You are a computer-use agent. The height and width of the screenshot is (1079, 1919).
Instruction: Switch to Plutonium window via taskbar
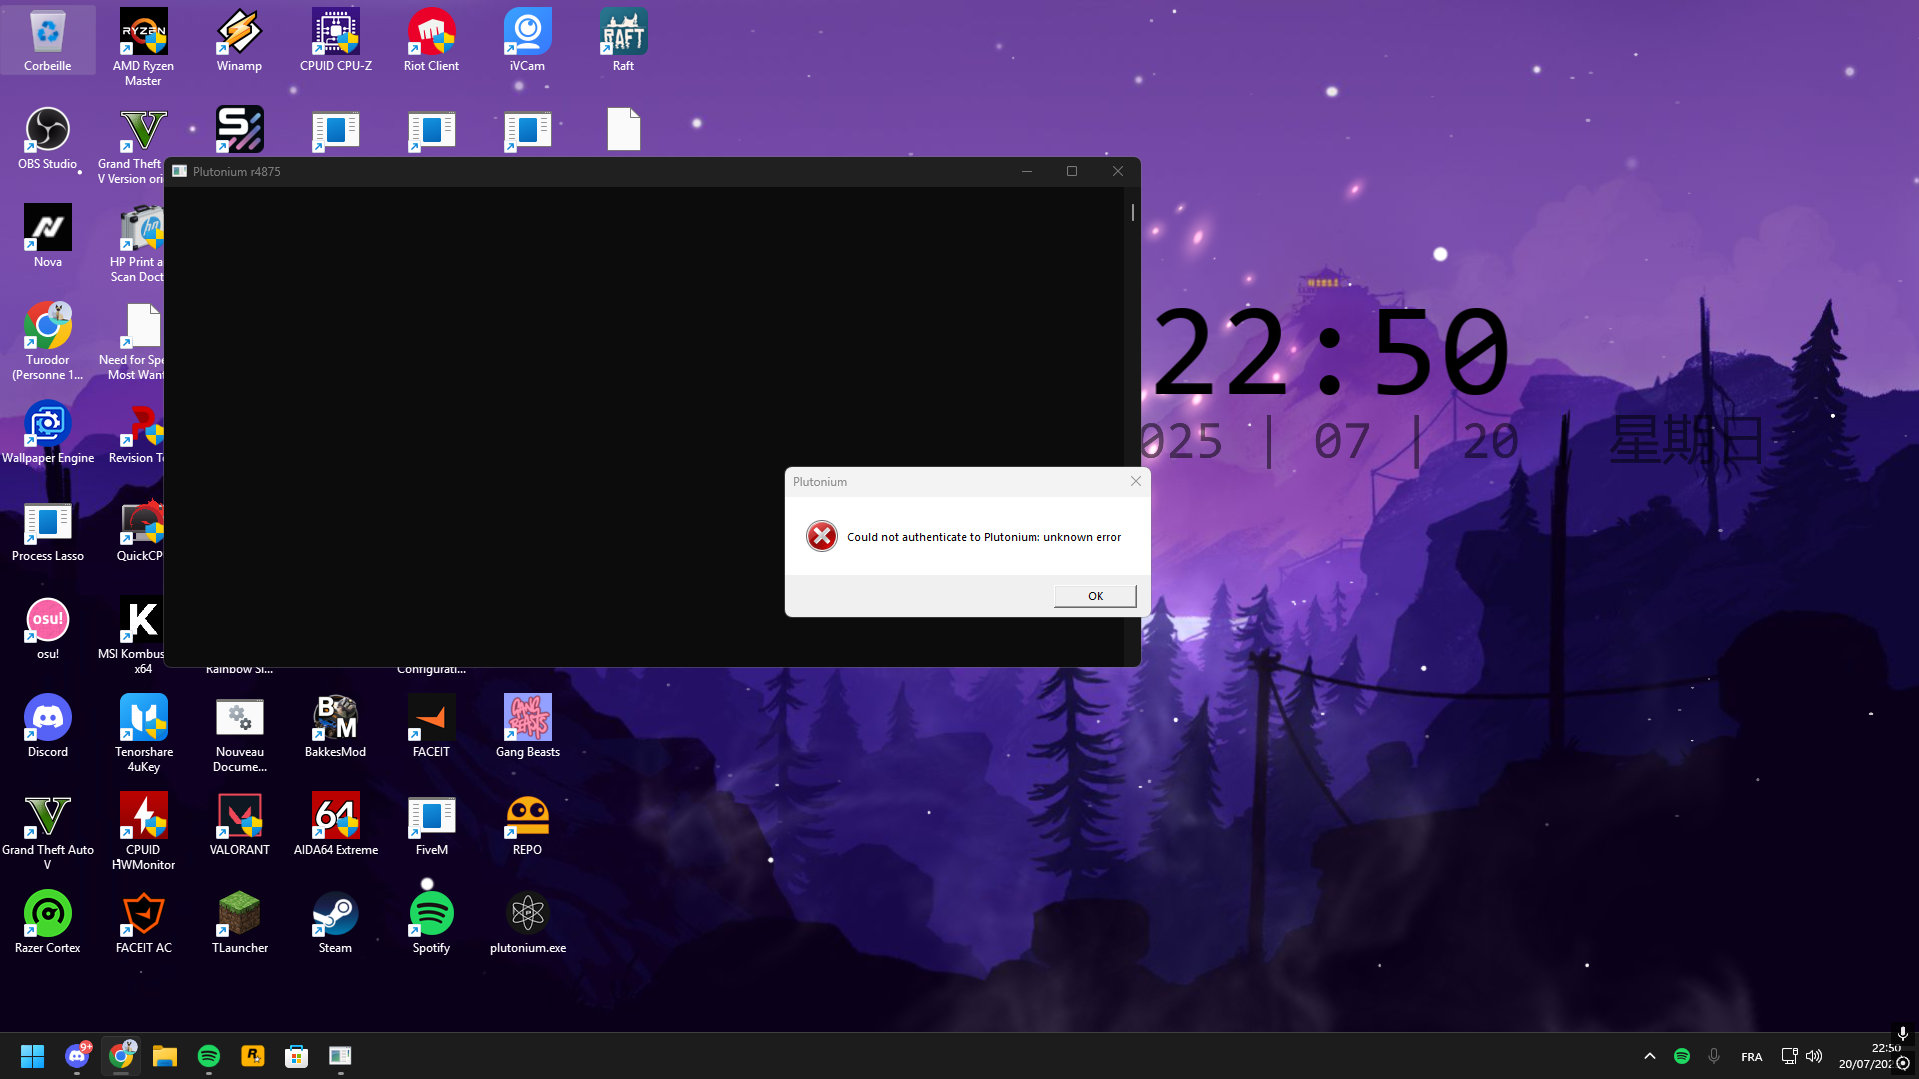tap(341, 1056)
